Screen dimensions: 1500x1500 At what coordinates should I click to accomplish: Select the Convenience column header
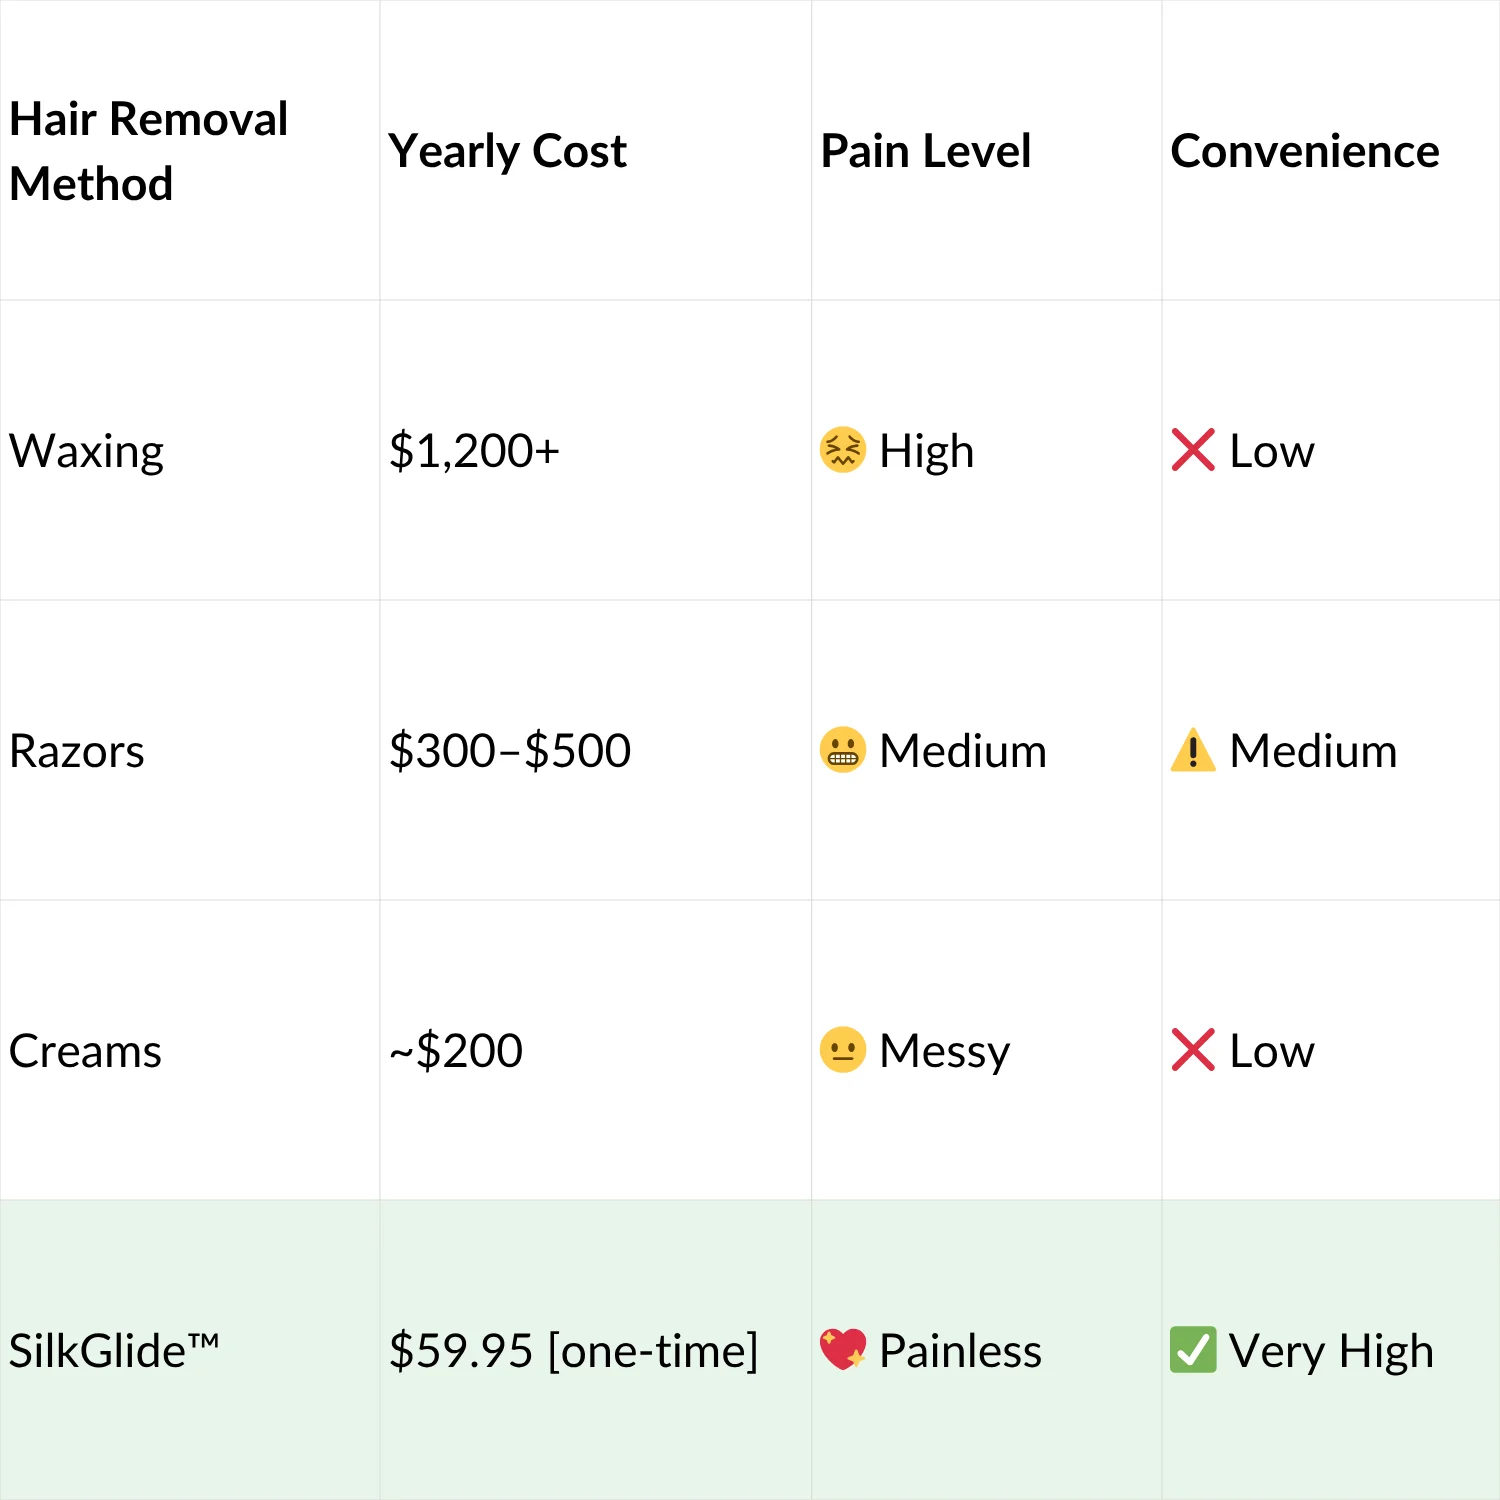click(x=1304, y=151)
